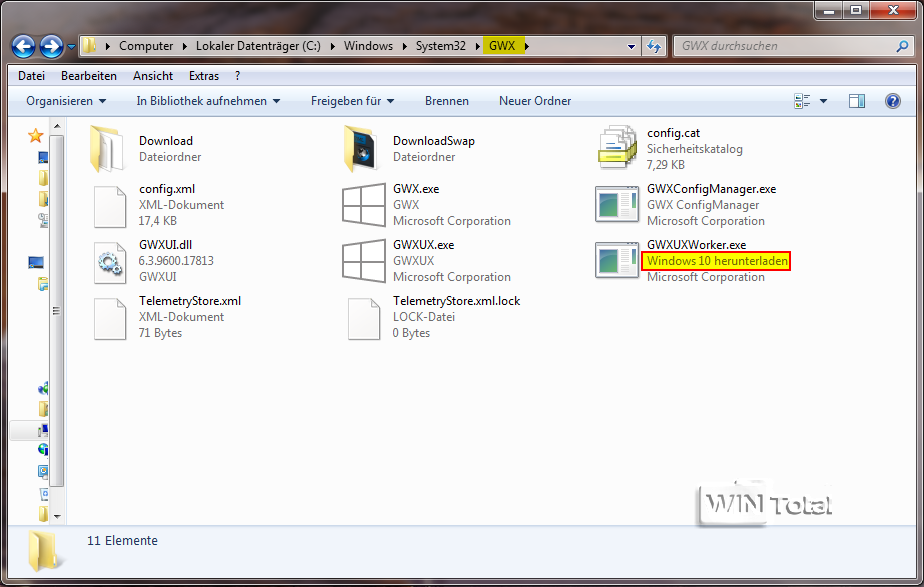Select the GWXUXWorker.exe icon
924x587 pixels.
click(x=617, y=260)
